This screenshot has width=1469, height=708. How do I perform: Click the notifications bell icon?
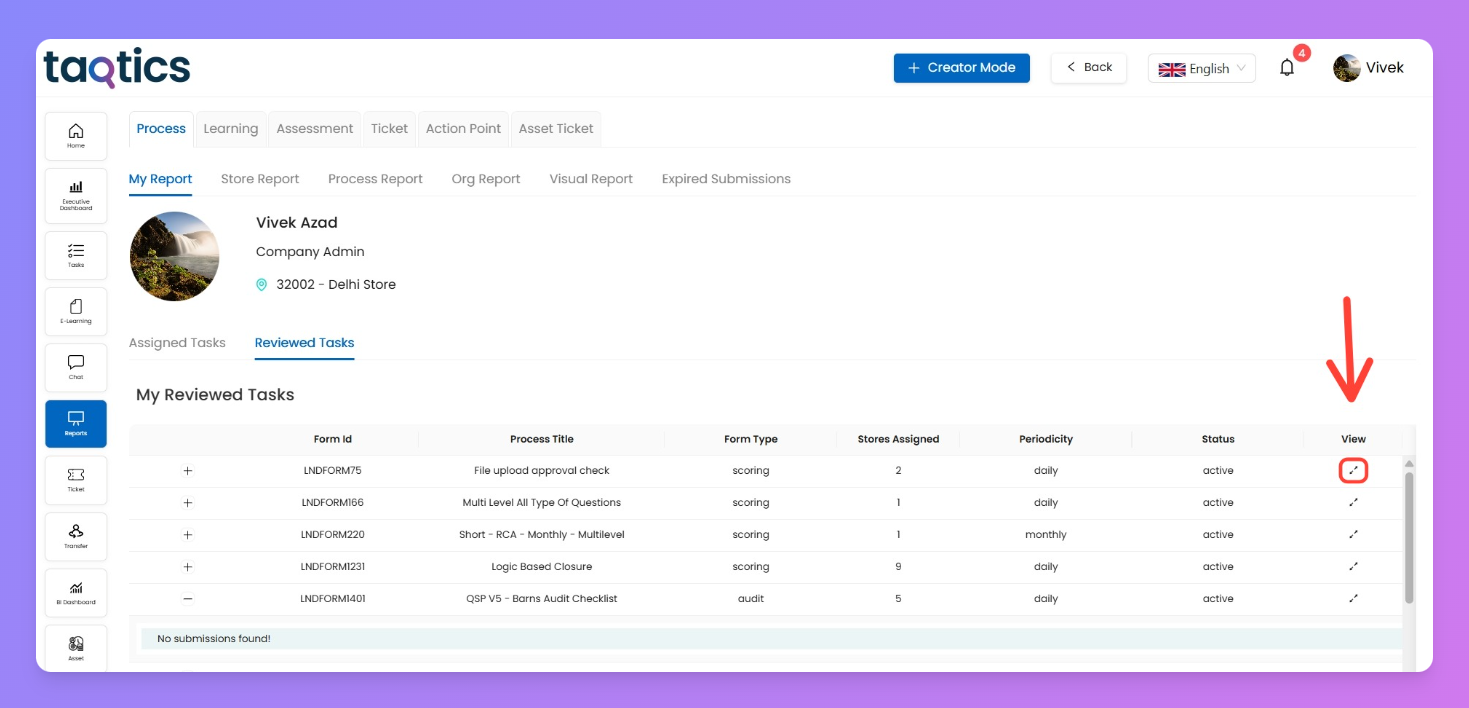(x=1287, y=68)
